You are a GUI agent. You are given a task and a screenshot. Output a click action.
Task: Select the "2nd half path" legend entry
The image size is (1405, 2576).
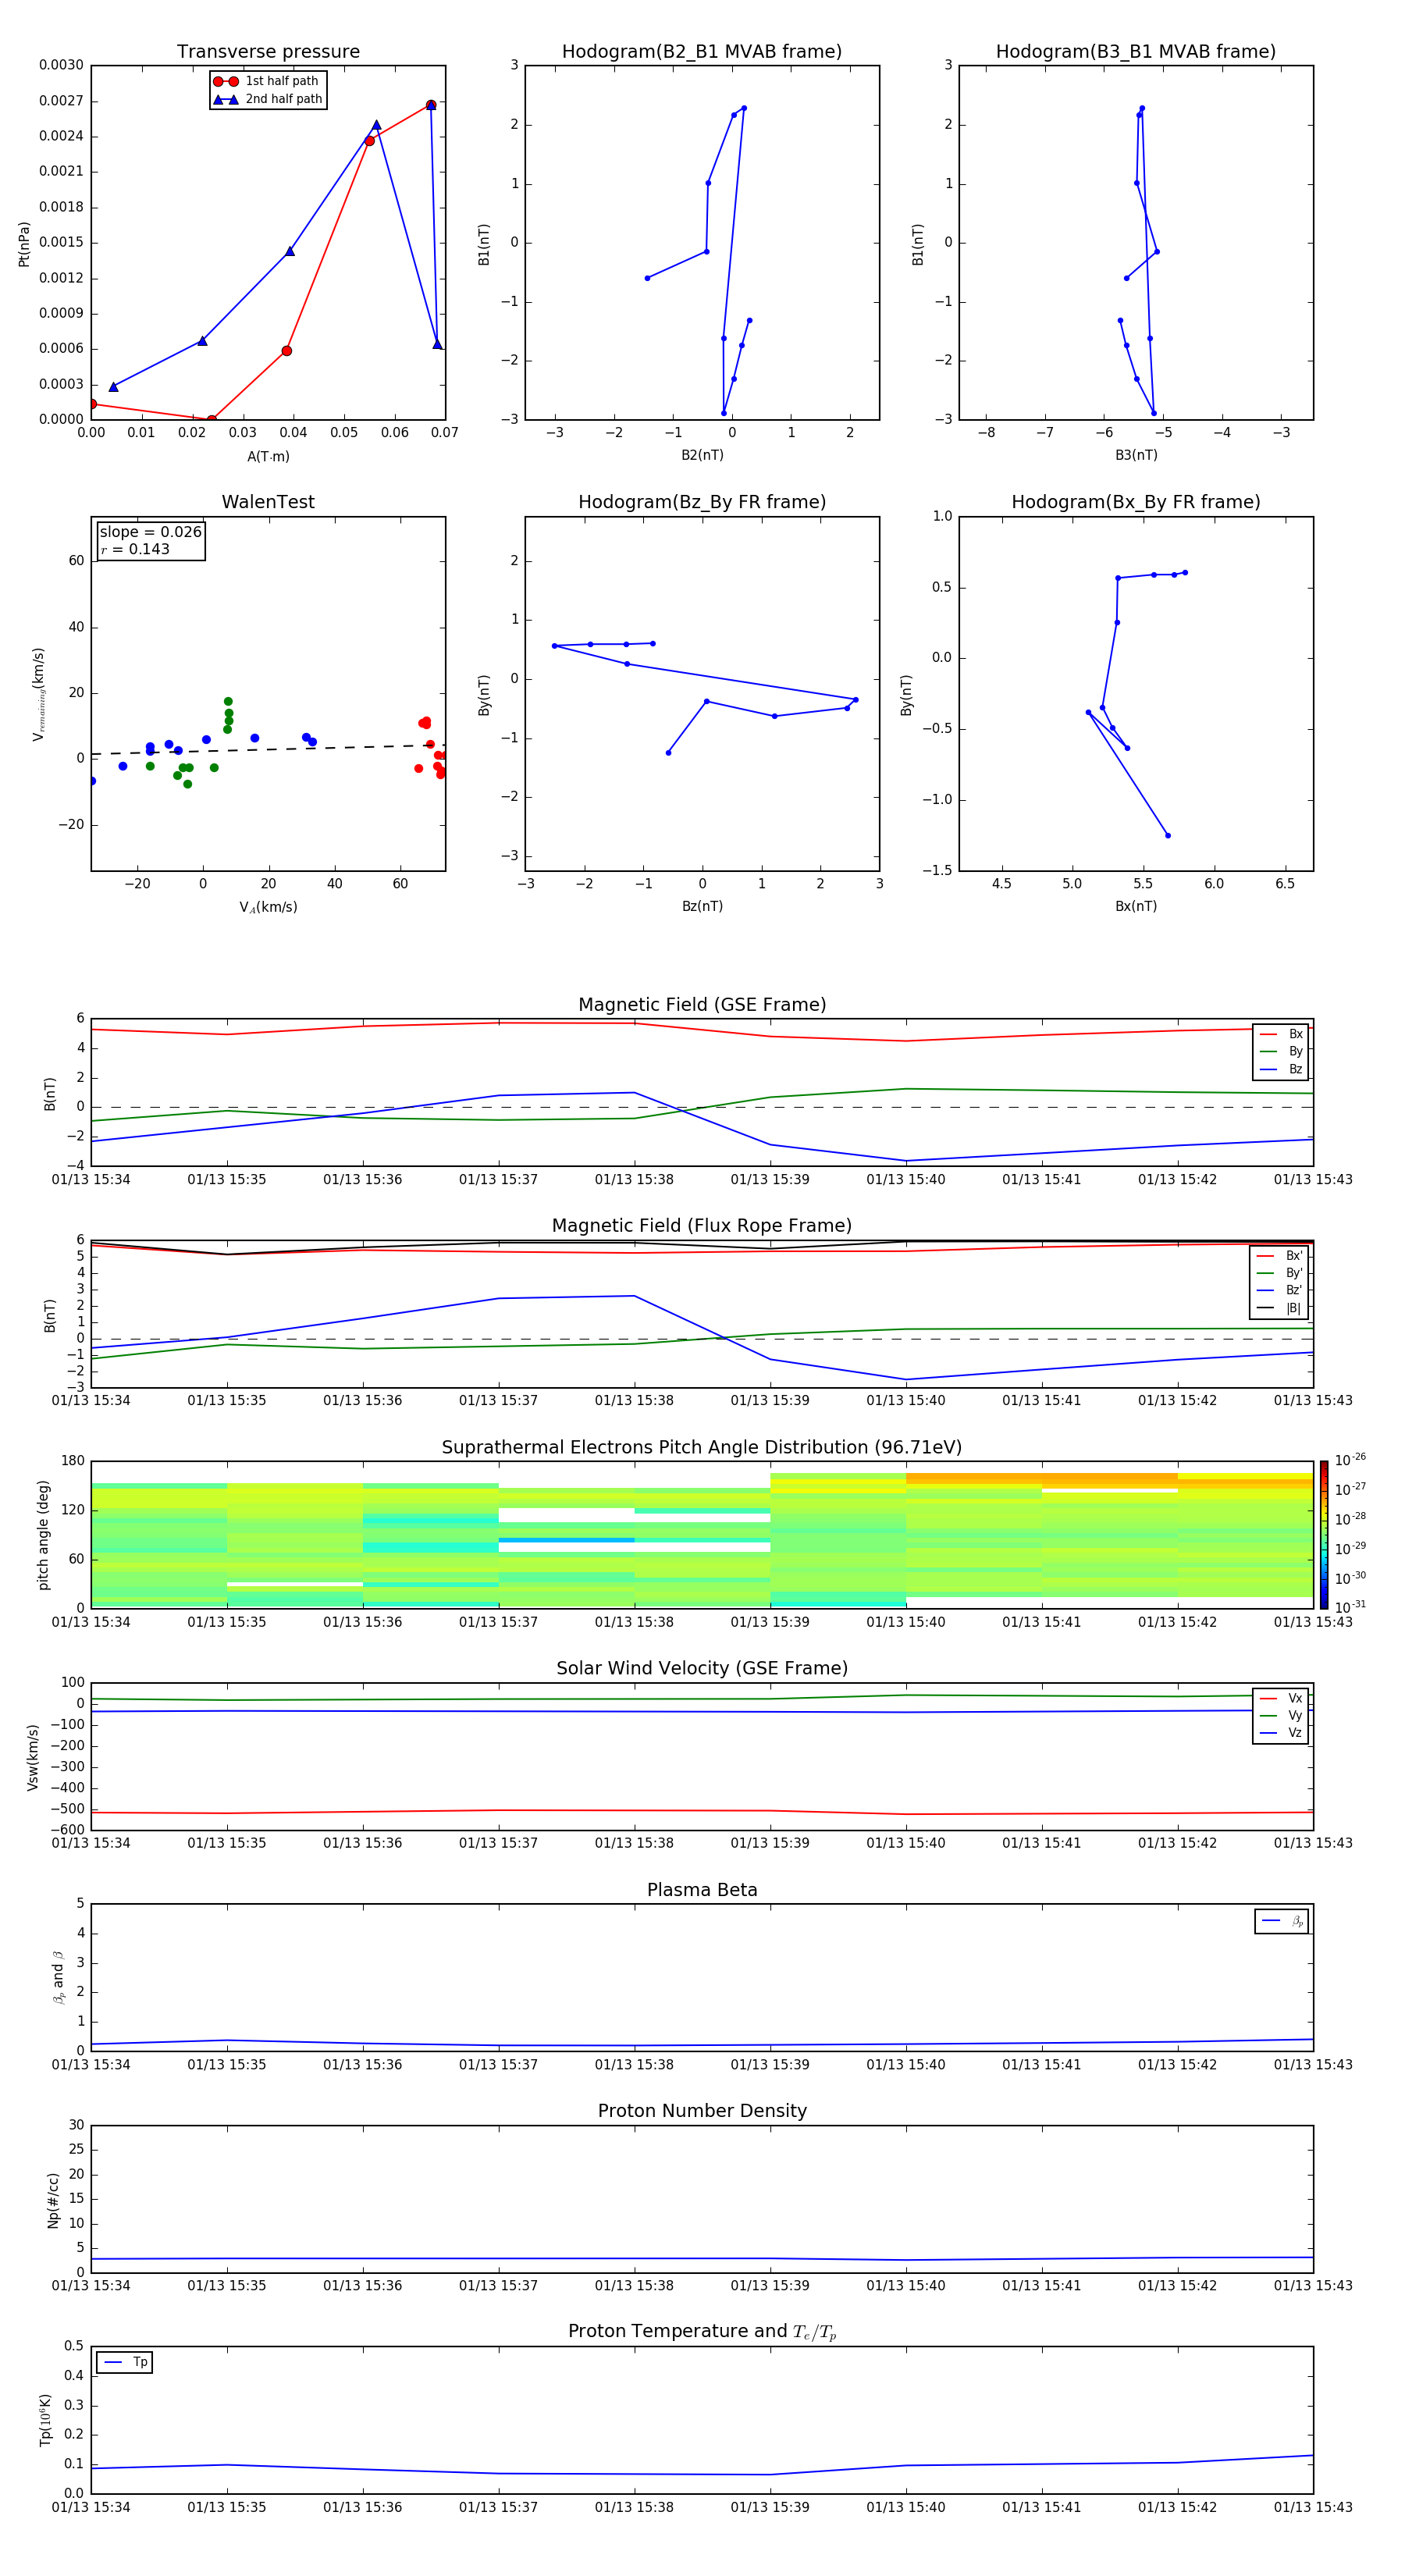(268, 99)
